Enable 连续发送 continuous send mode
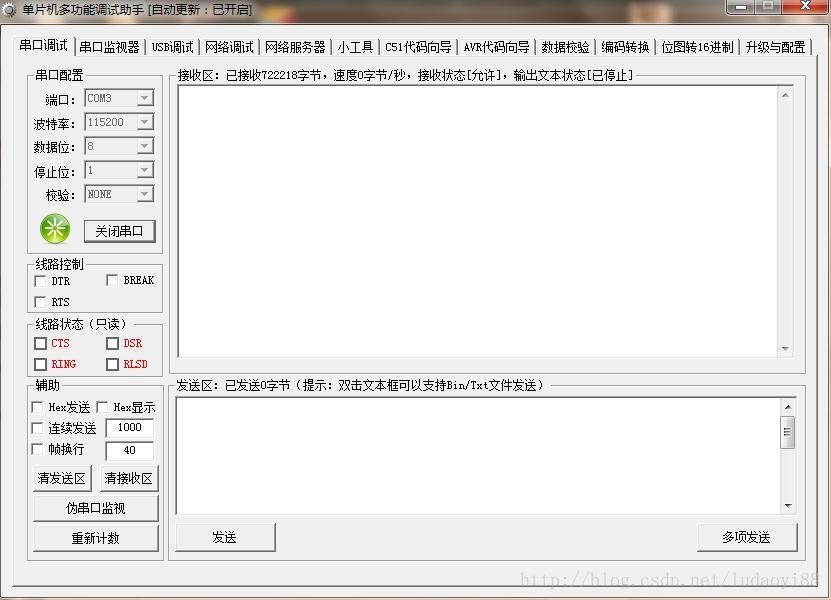The height and width of the screenshot is (600, 831). 37,428
